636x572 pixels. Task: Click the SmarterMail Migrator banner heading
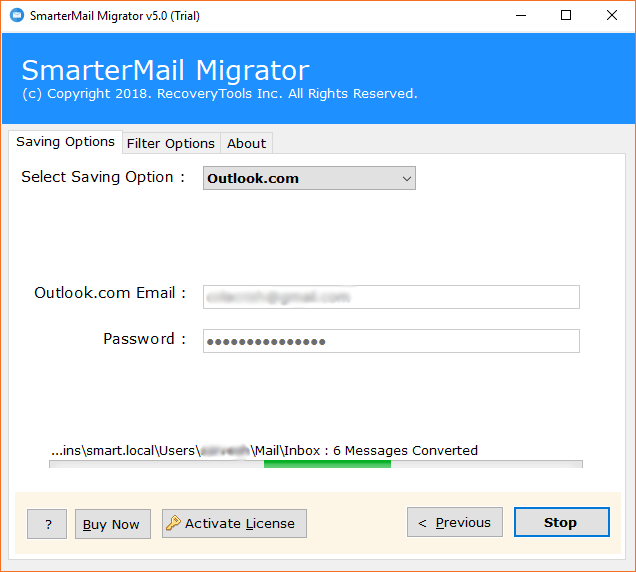(165, 71)
